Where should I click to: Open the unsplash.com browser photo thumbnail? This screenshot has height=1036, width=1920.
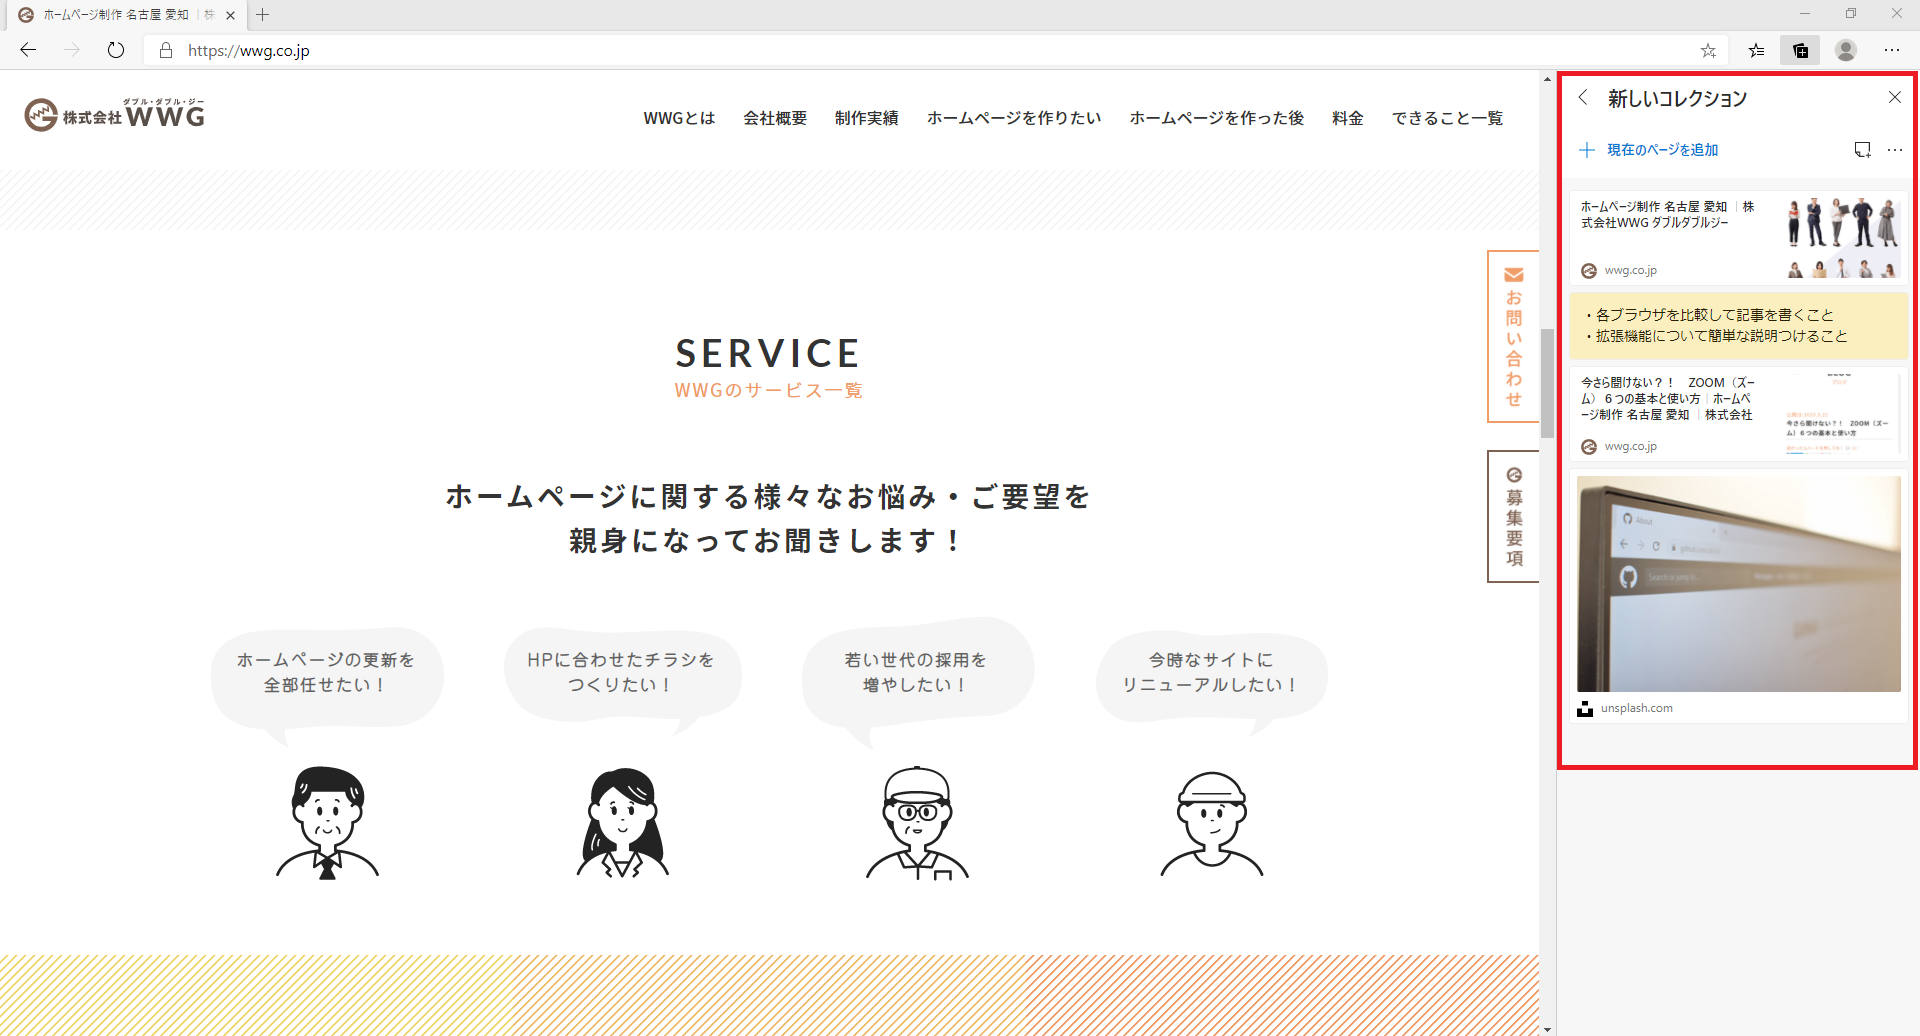[x=1738, y=584]
